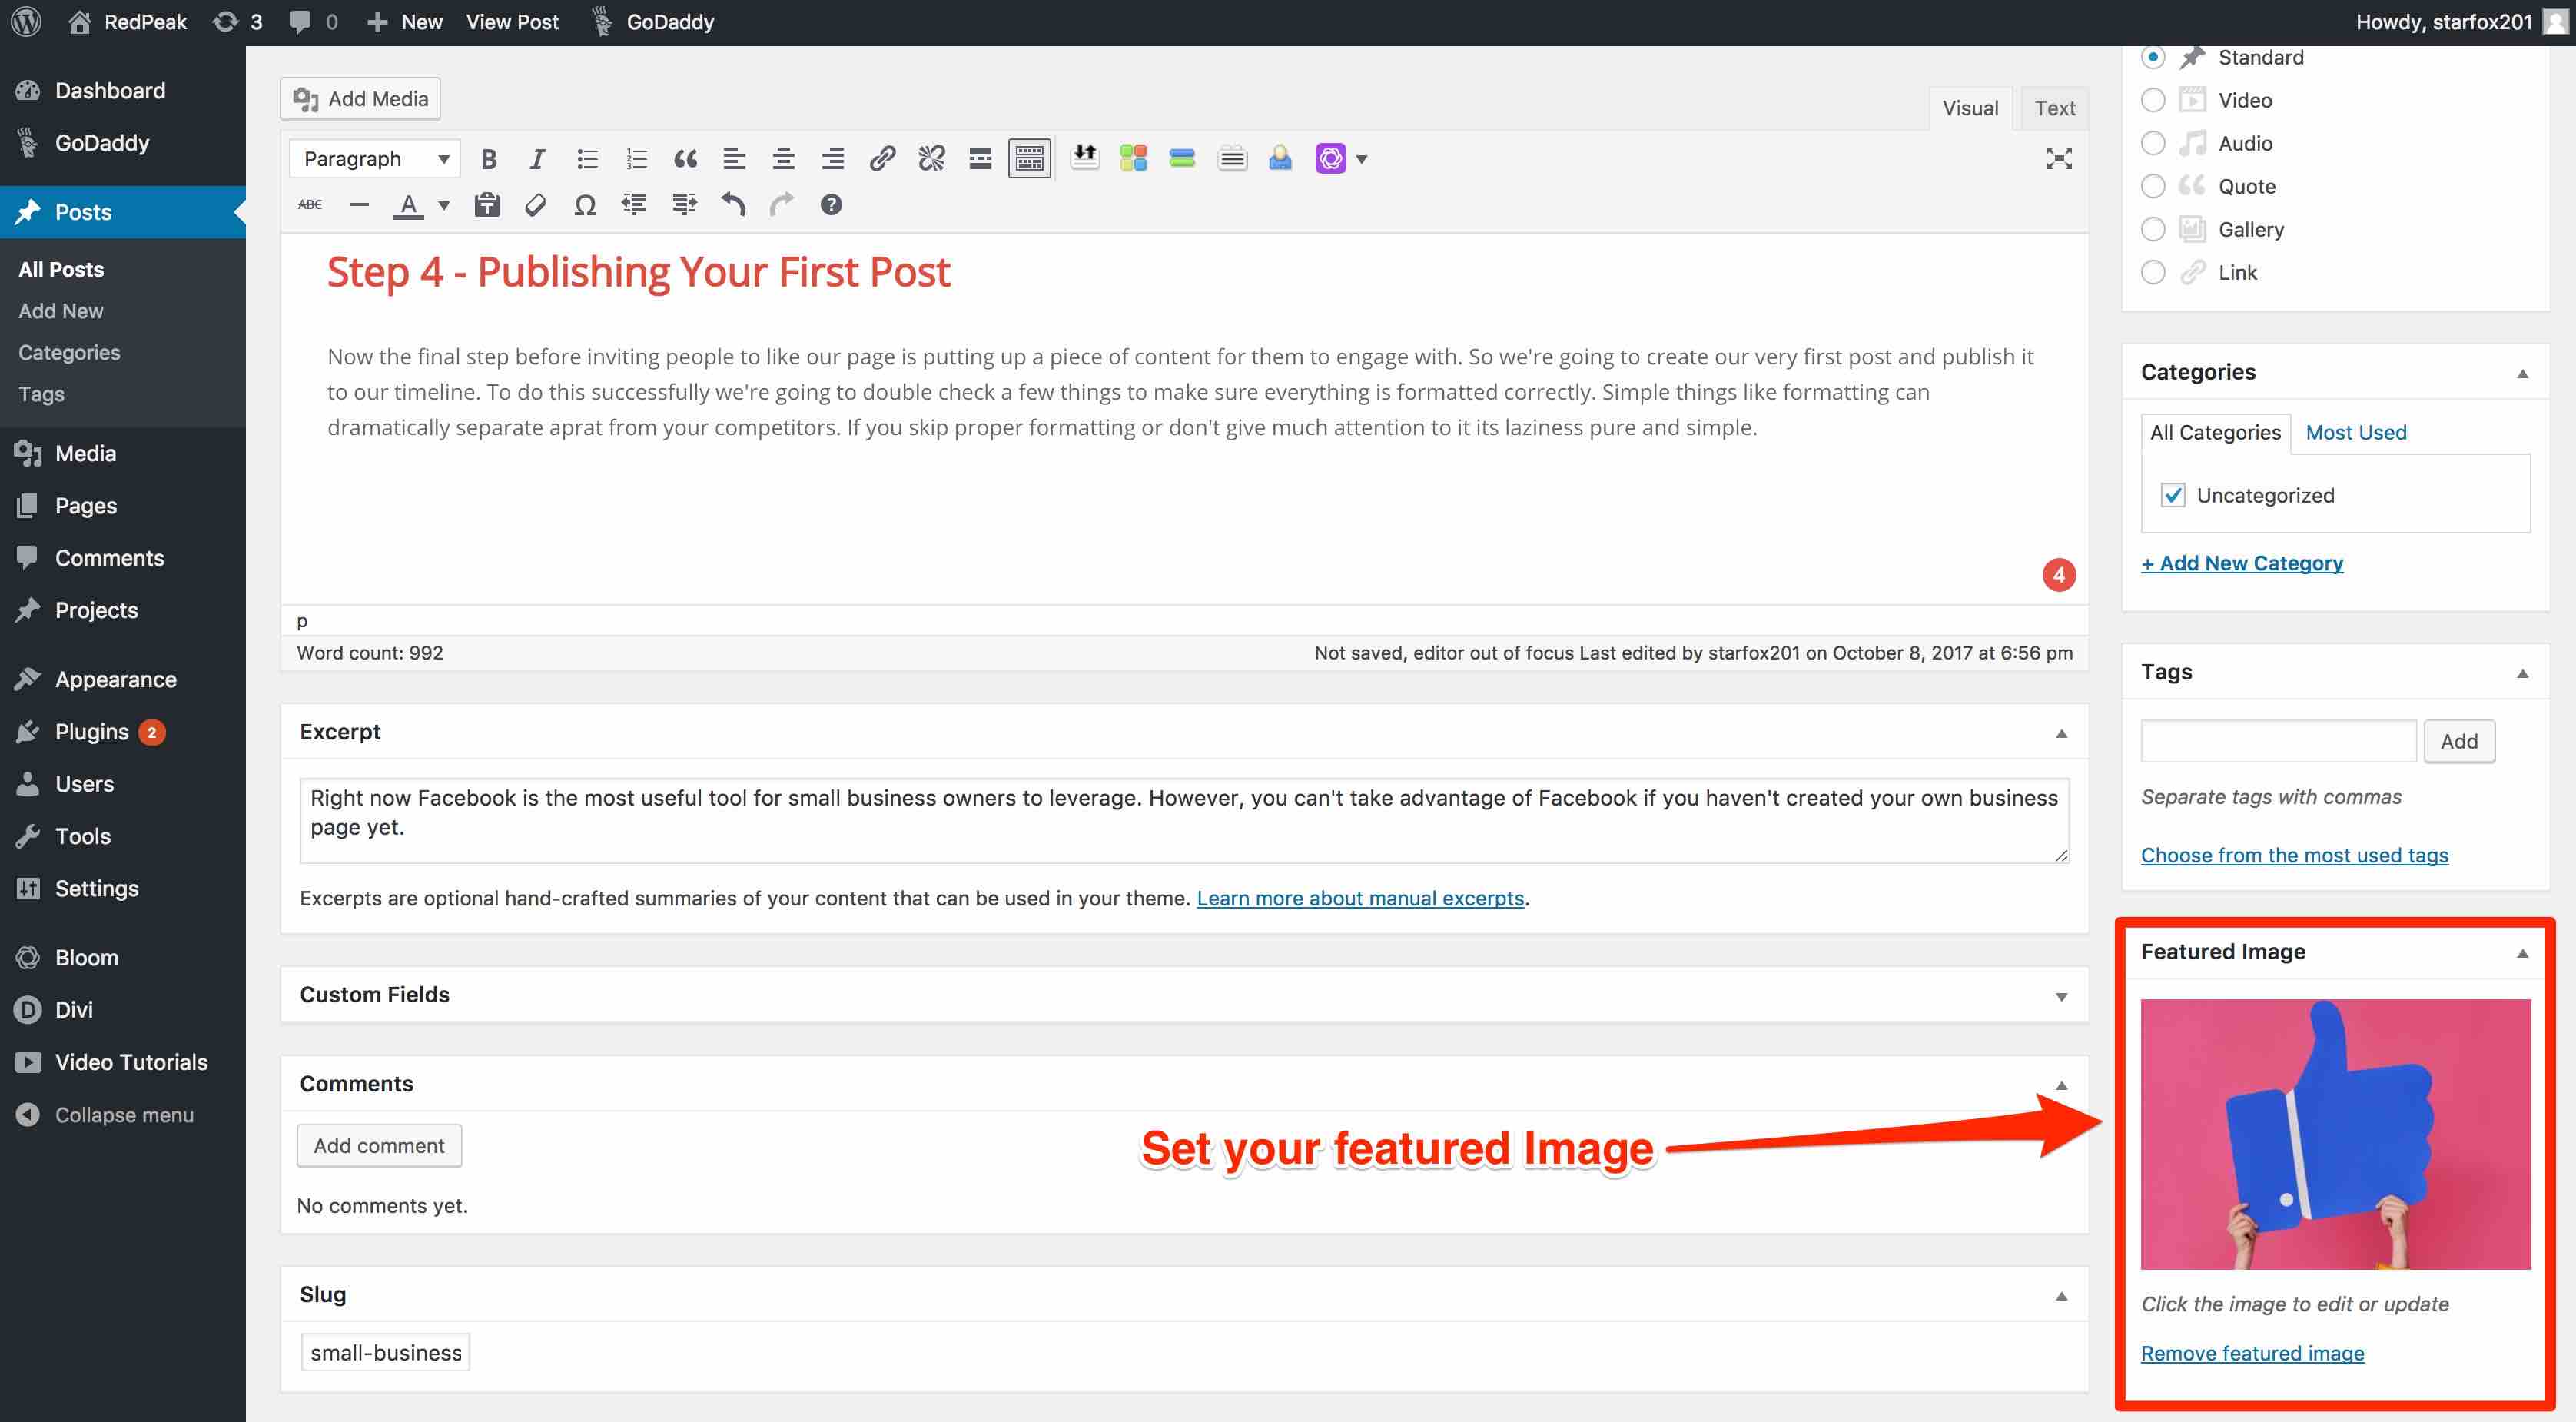The image size is (2576, 1422).
Task: Open the Appearance menu in sidebar
Action: click(x=122, y=680)
